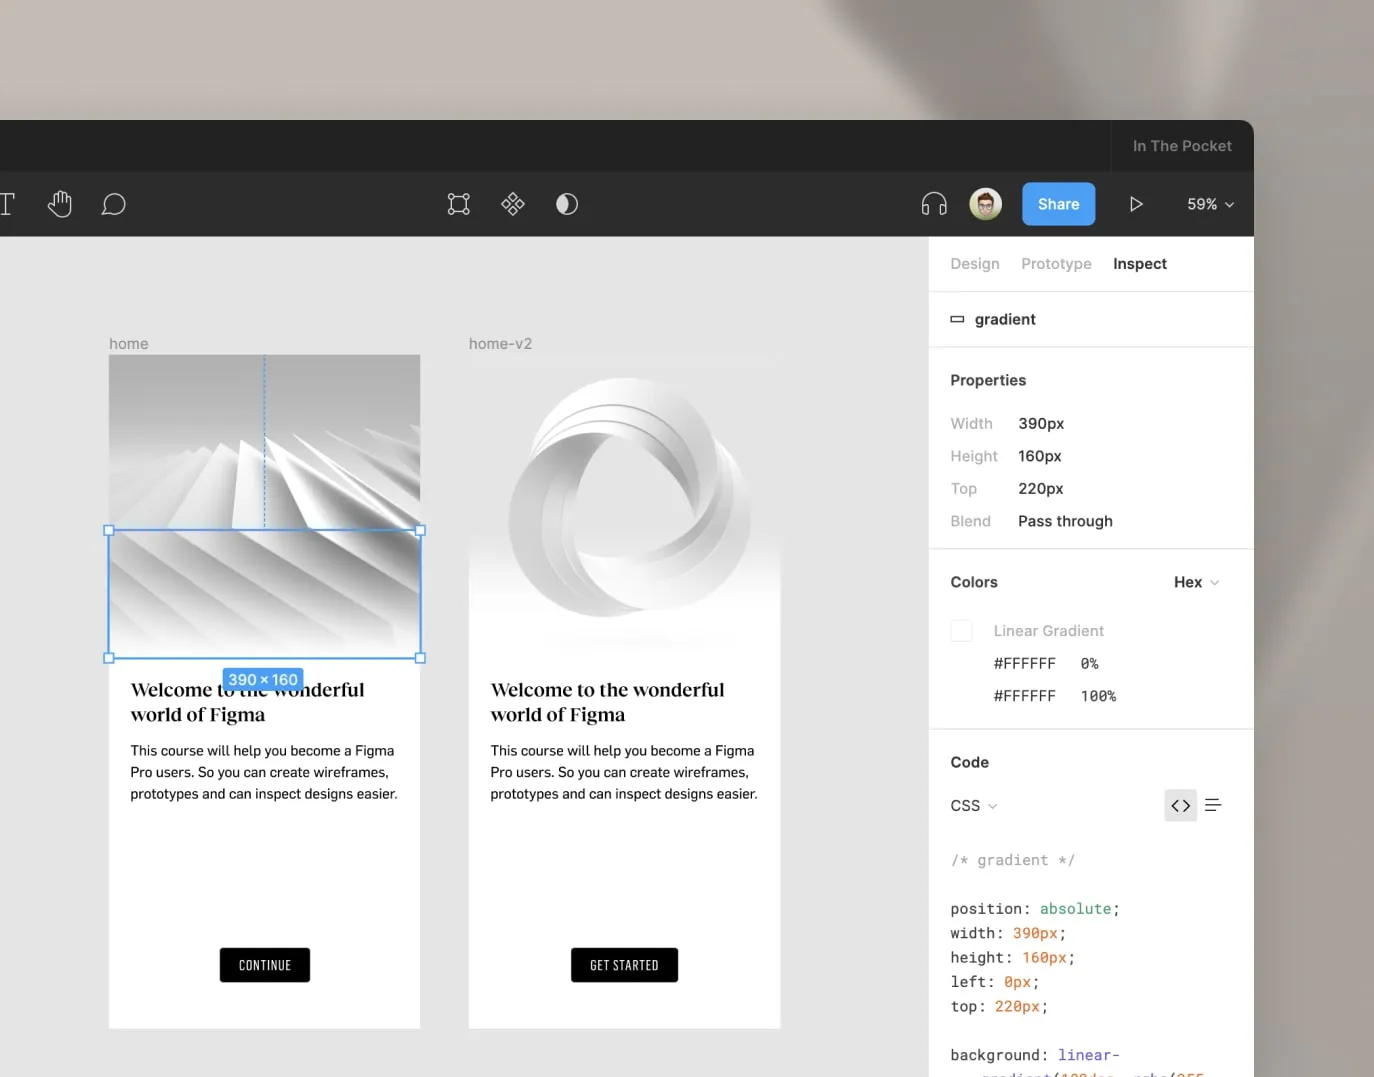
Task: Switch to the Prototype tab
Action: point(1056,263)
